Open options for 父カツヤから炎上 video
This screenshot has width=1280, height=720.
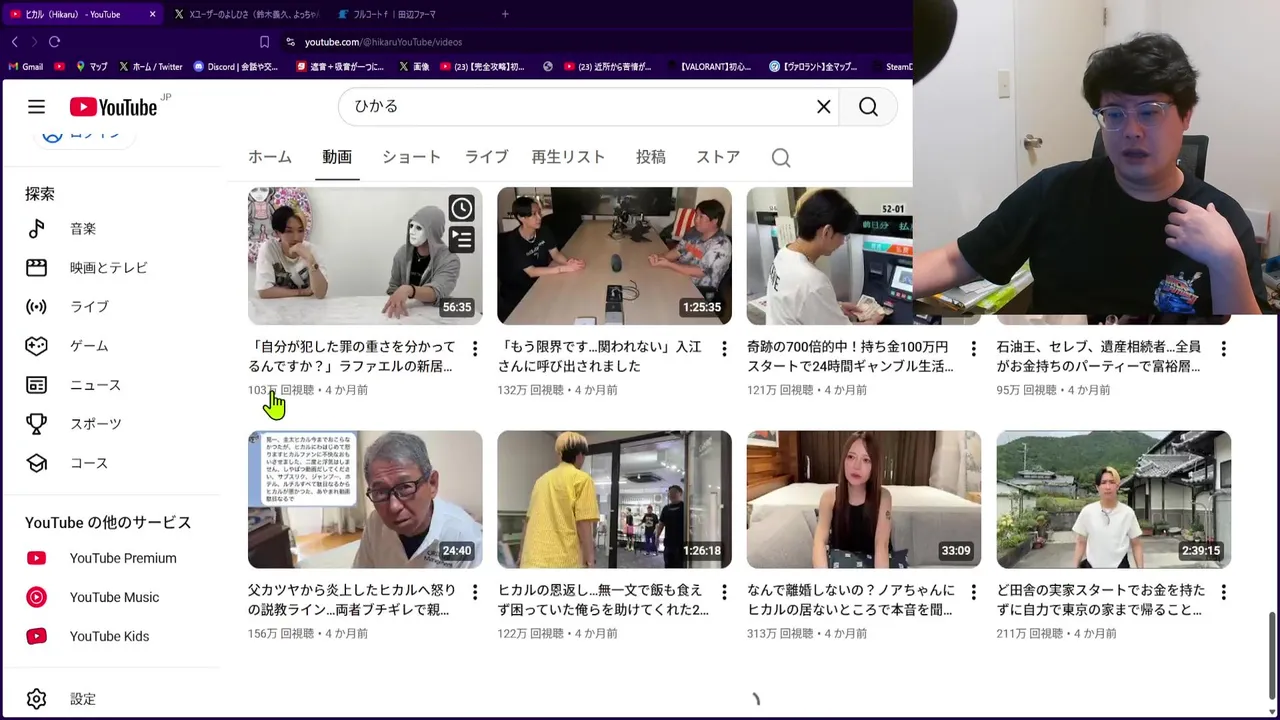(474, 592)
